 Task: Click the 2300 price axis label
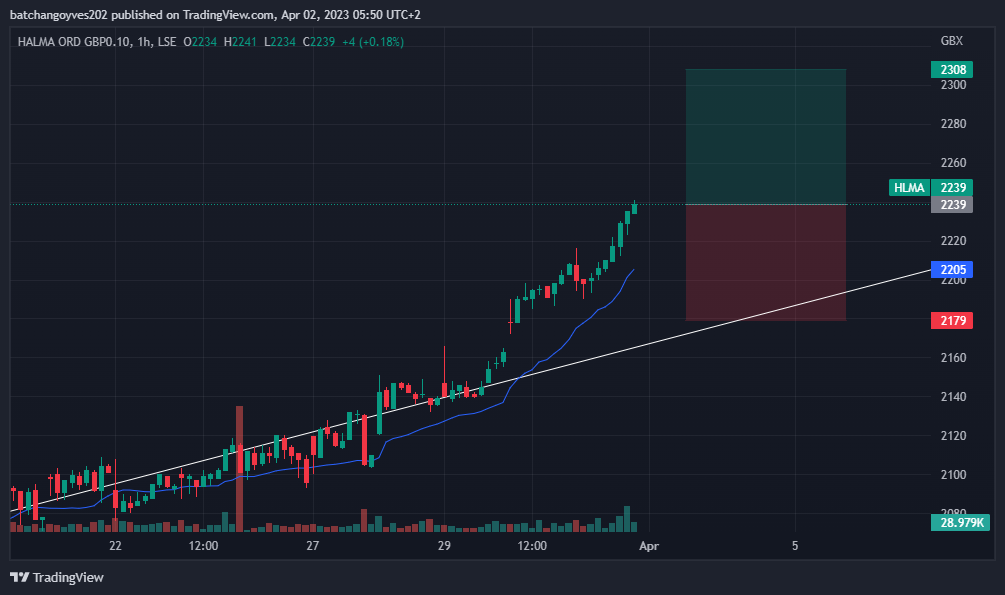953,85
